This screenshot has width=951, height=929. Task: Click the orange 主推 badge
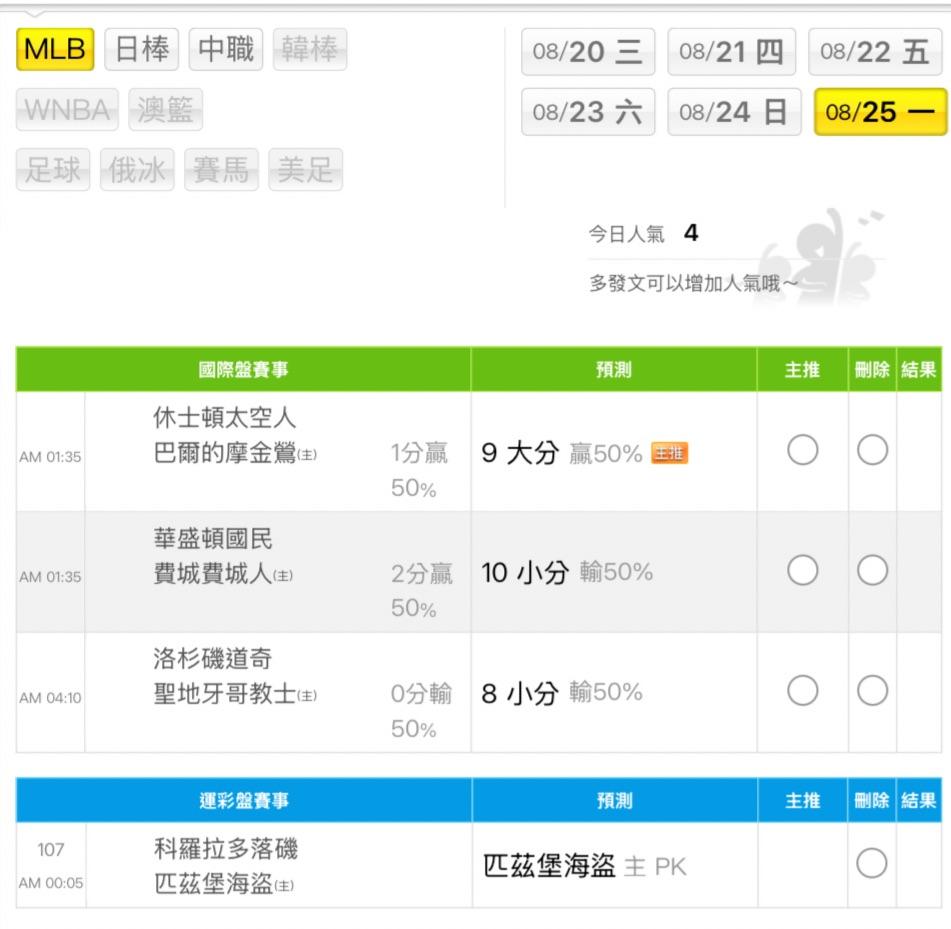point(670,453)
